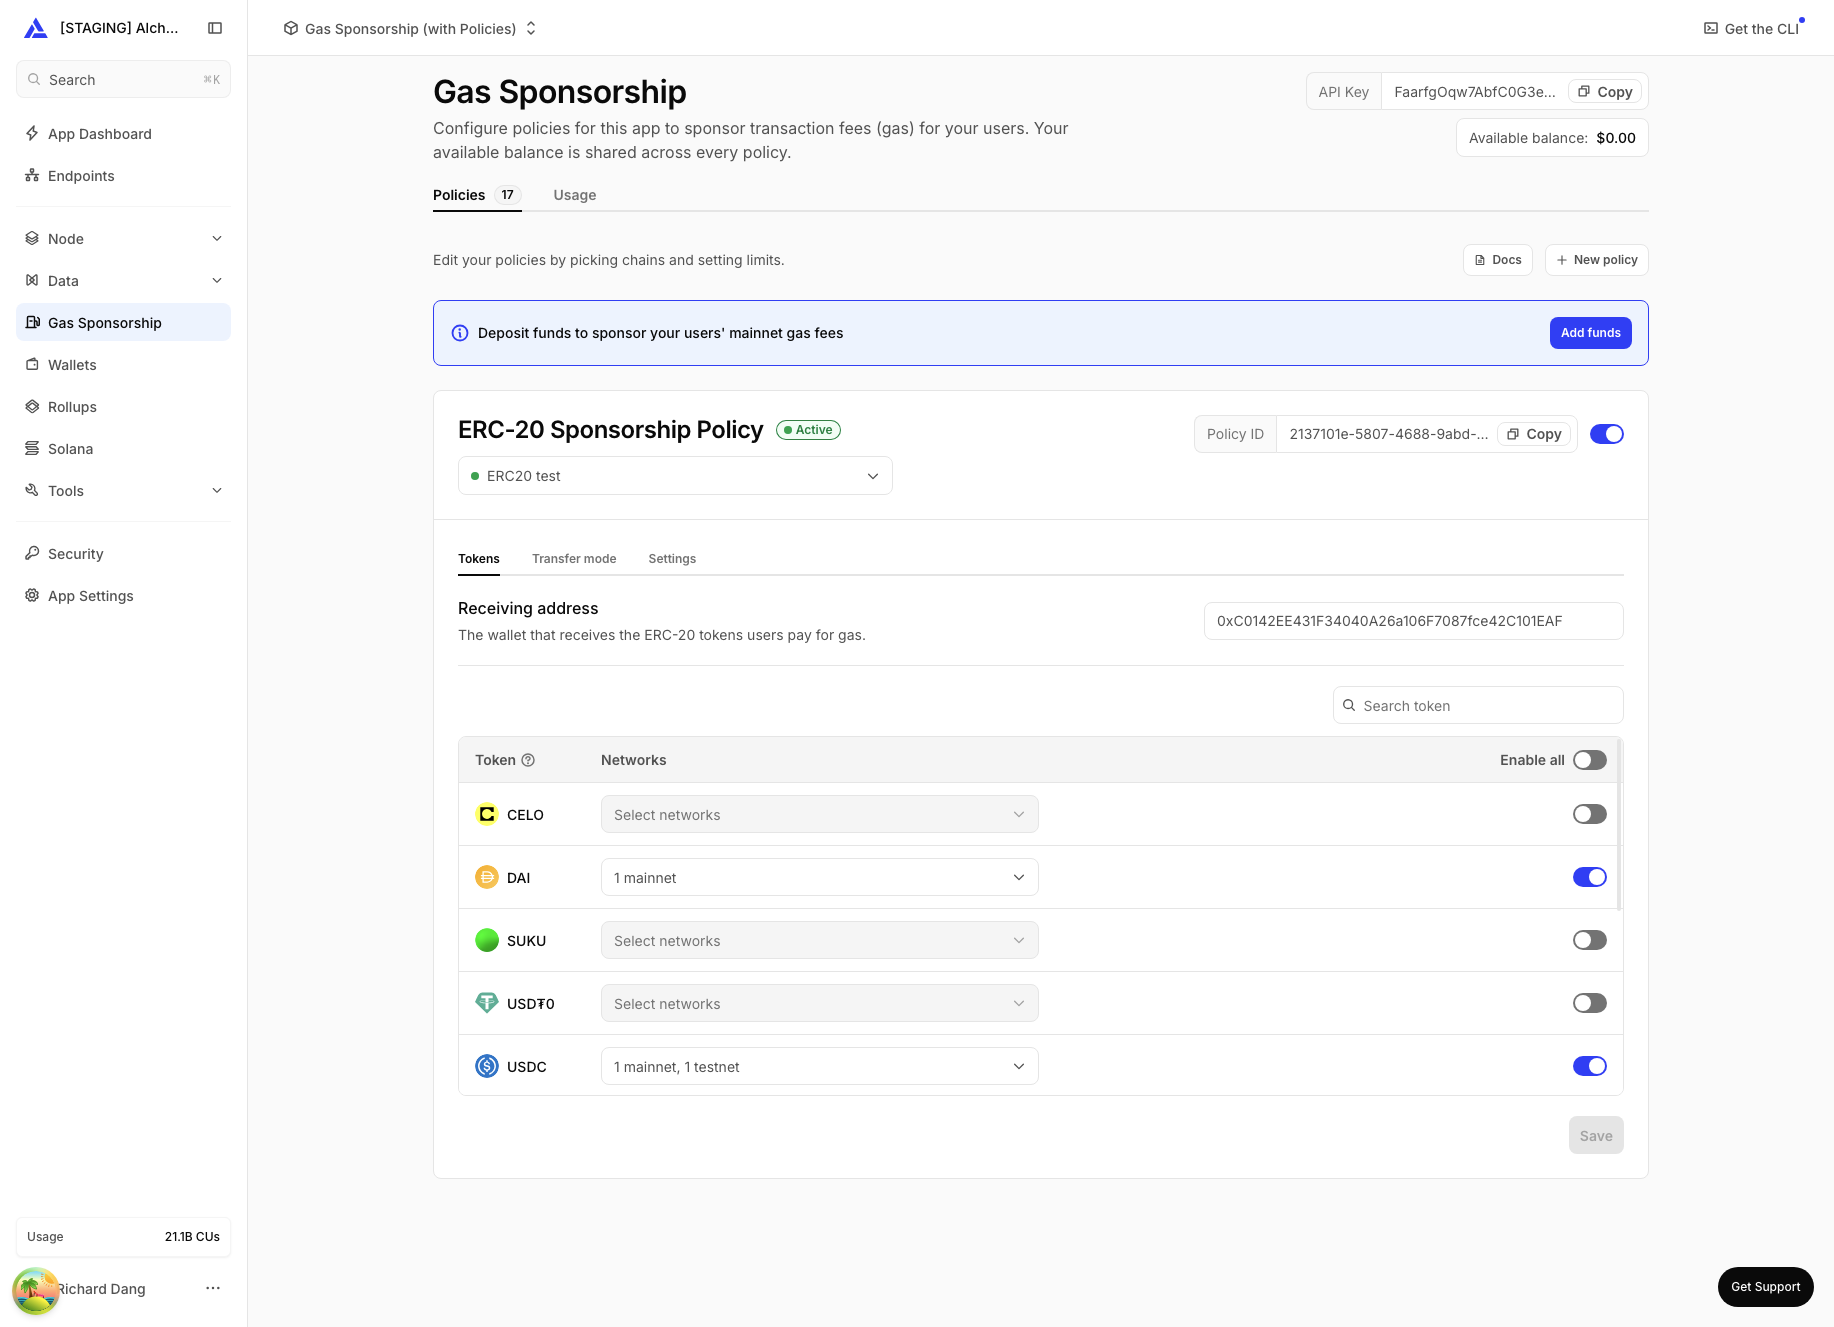Click the Receiving address input field
The width and height of the screenshot is (1834, 1327).
click(1414, 621)
